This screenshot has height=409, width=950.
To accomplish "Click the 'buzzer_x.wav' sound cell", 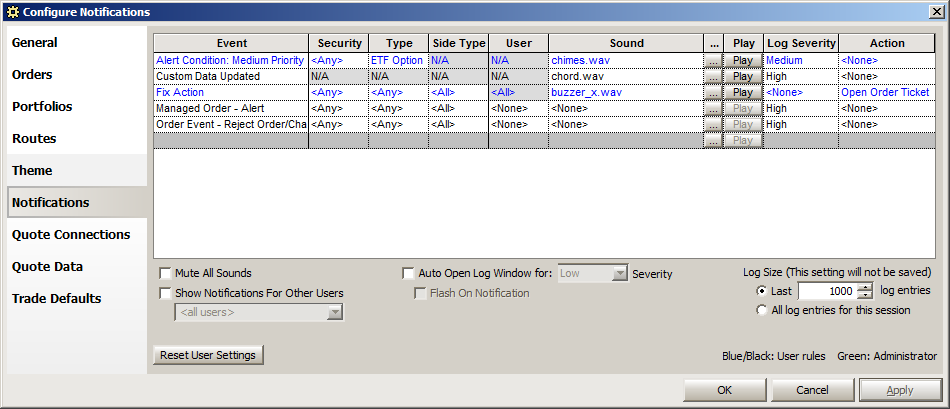I will tap(626, 92).
